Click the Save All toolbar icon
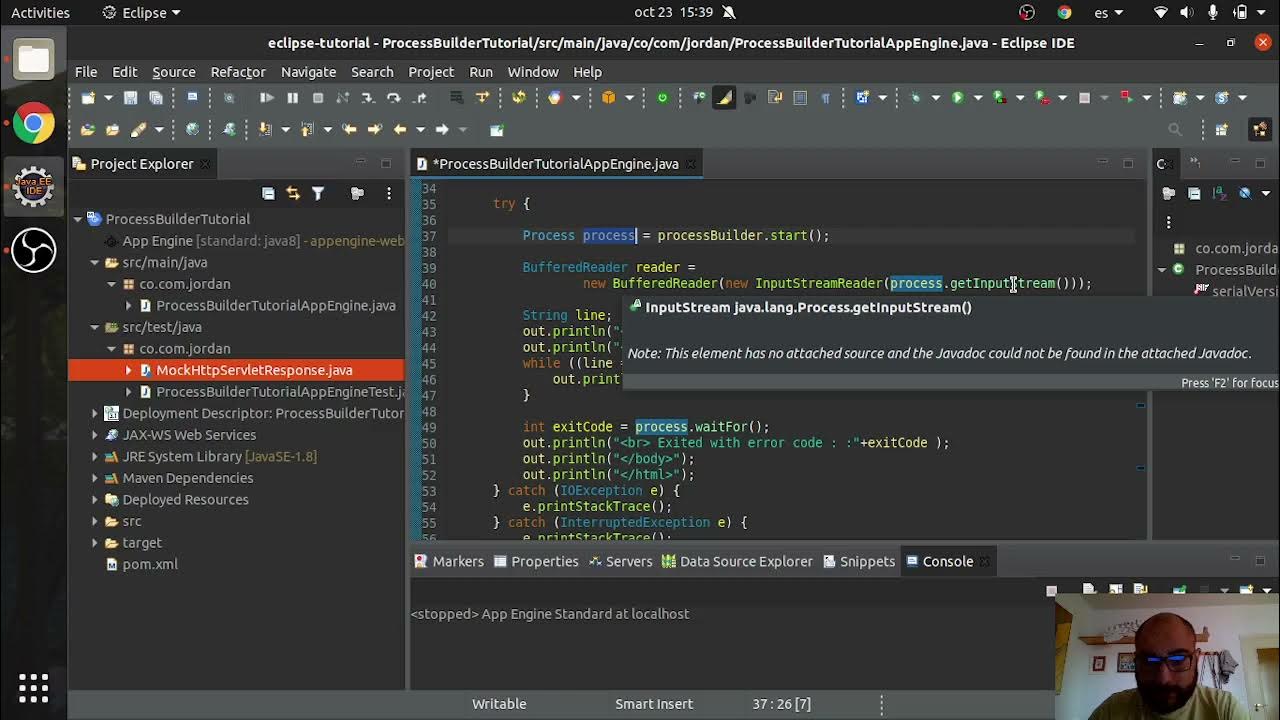Image resolution: width=1280 pixels, height=720 pixels. click(155, 97)
